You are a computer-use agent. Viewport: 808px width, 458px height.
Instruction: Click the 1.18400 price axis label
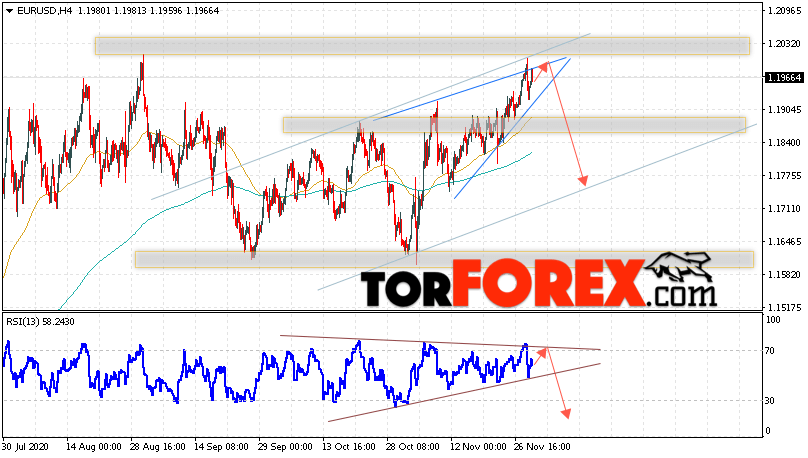[x=784, y=143]
